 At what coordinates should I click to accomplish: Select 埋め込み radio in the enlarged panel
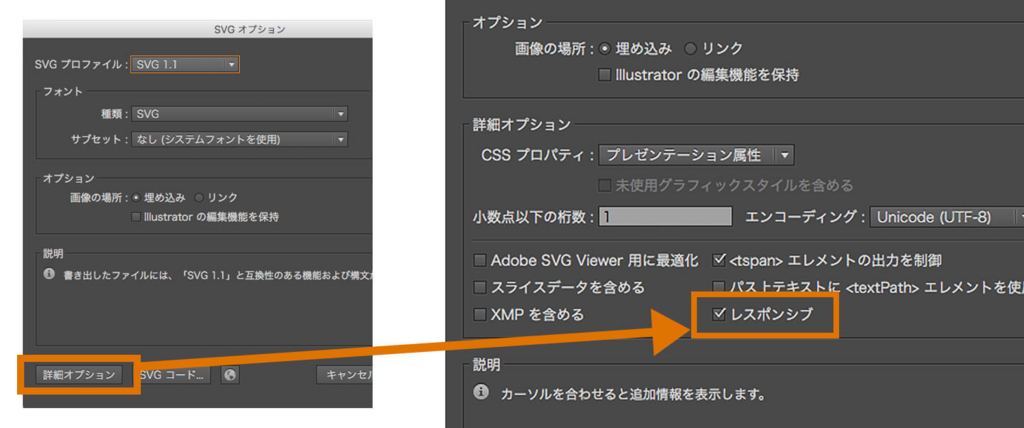click(605, 48)
